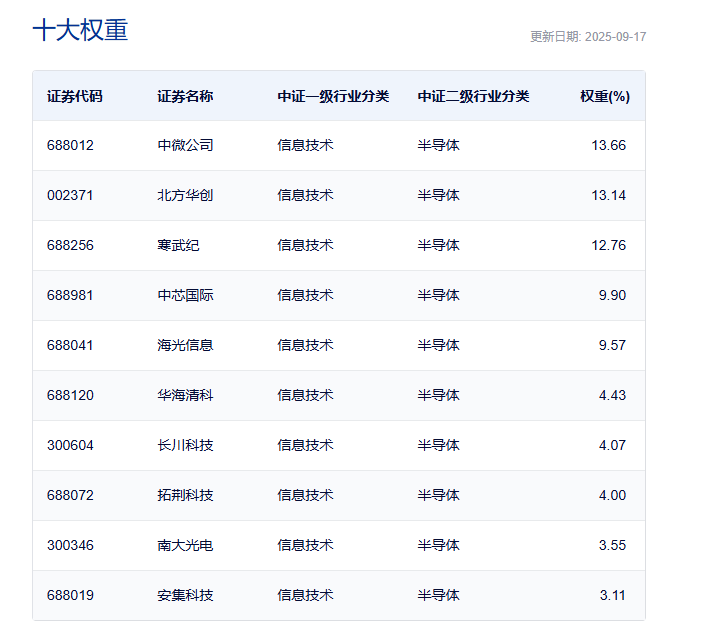Screen dimensions: 711x641
Task: Click the 安集科技 security name
Action: point(185,595)
